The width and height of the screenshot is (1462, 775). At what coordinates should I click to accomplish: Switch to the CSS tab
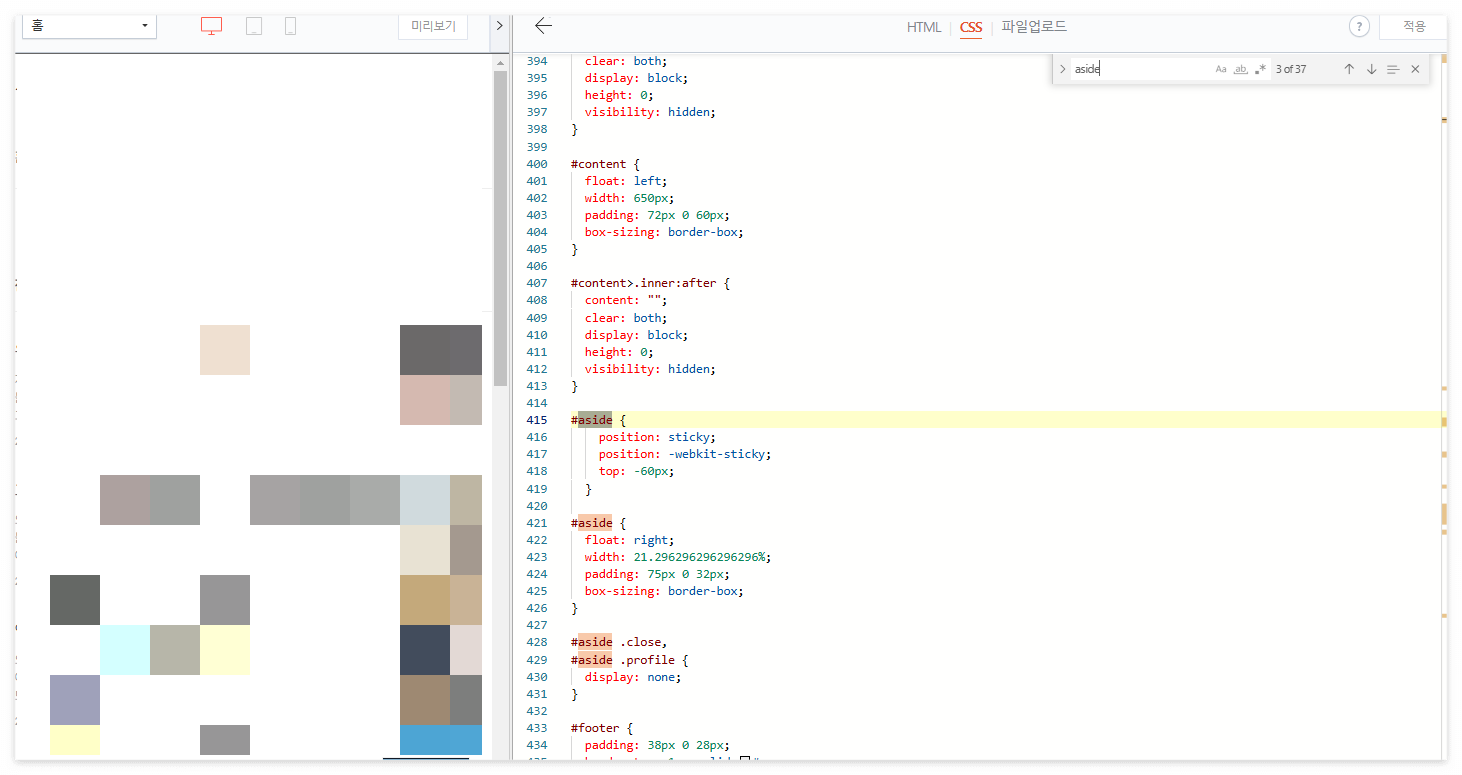(971, 27)
